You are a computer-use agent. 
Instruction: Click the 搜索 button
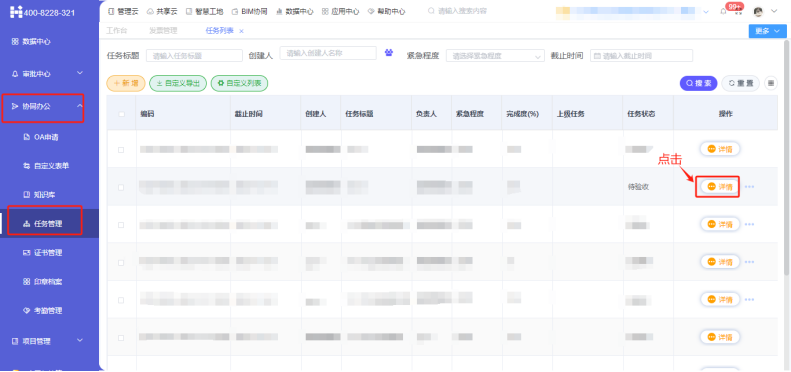pyautogui.click(x=698, y=83)
